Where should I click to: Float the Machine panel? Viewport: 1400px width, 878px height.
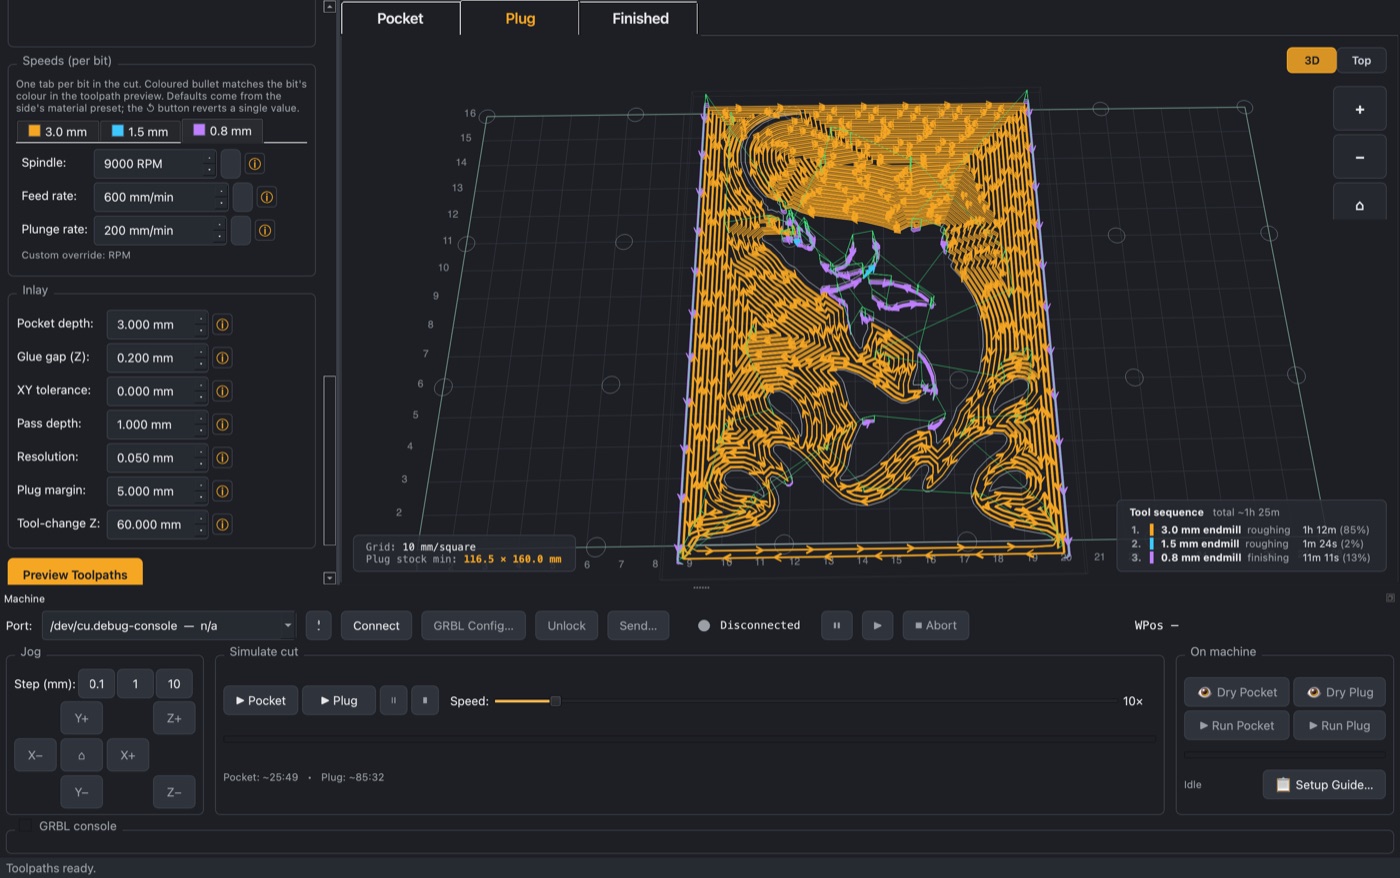1390,598
